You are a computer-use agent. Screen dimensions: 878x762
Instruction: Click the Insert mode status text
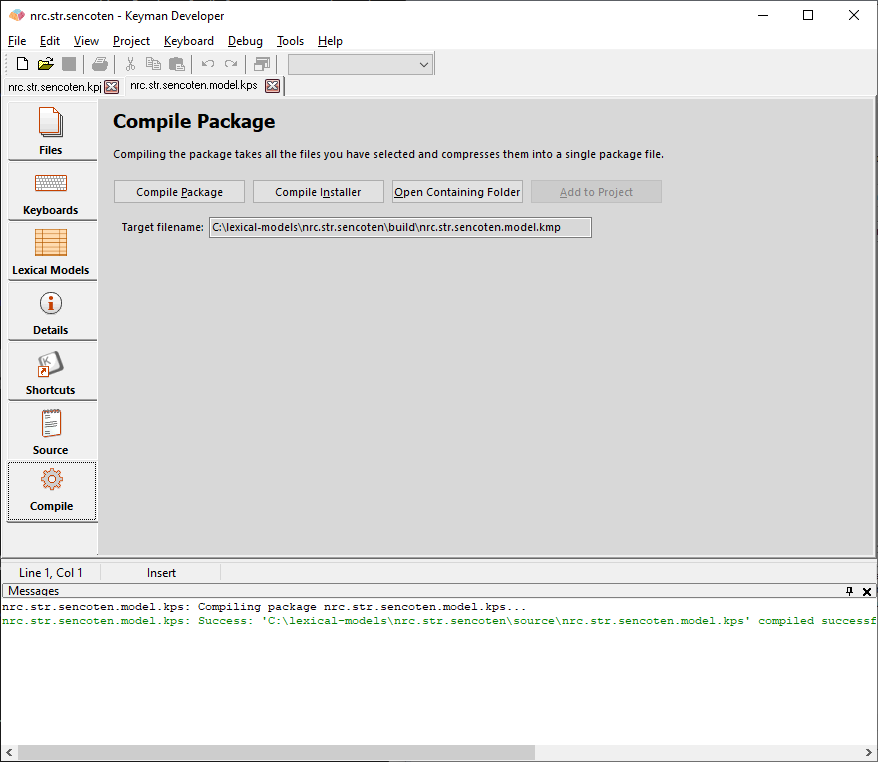(161, 573)
